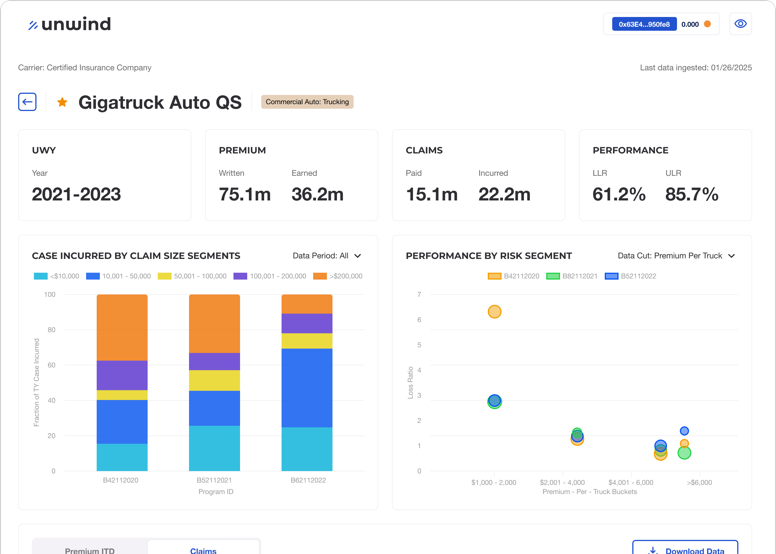Toggle the B82112021 scatter legend item
The image size is (776, 554).
[572, 276]
